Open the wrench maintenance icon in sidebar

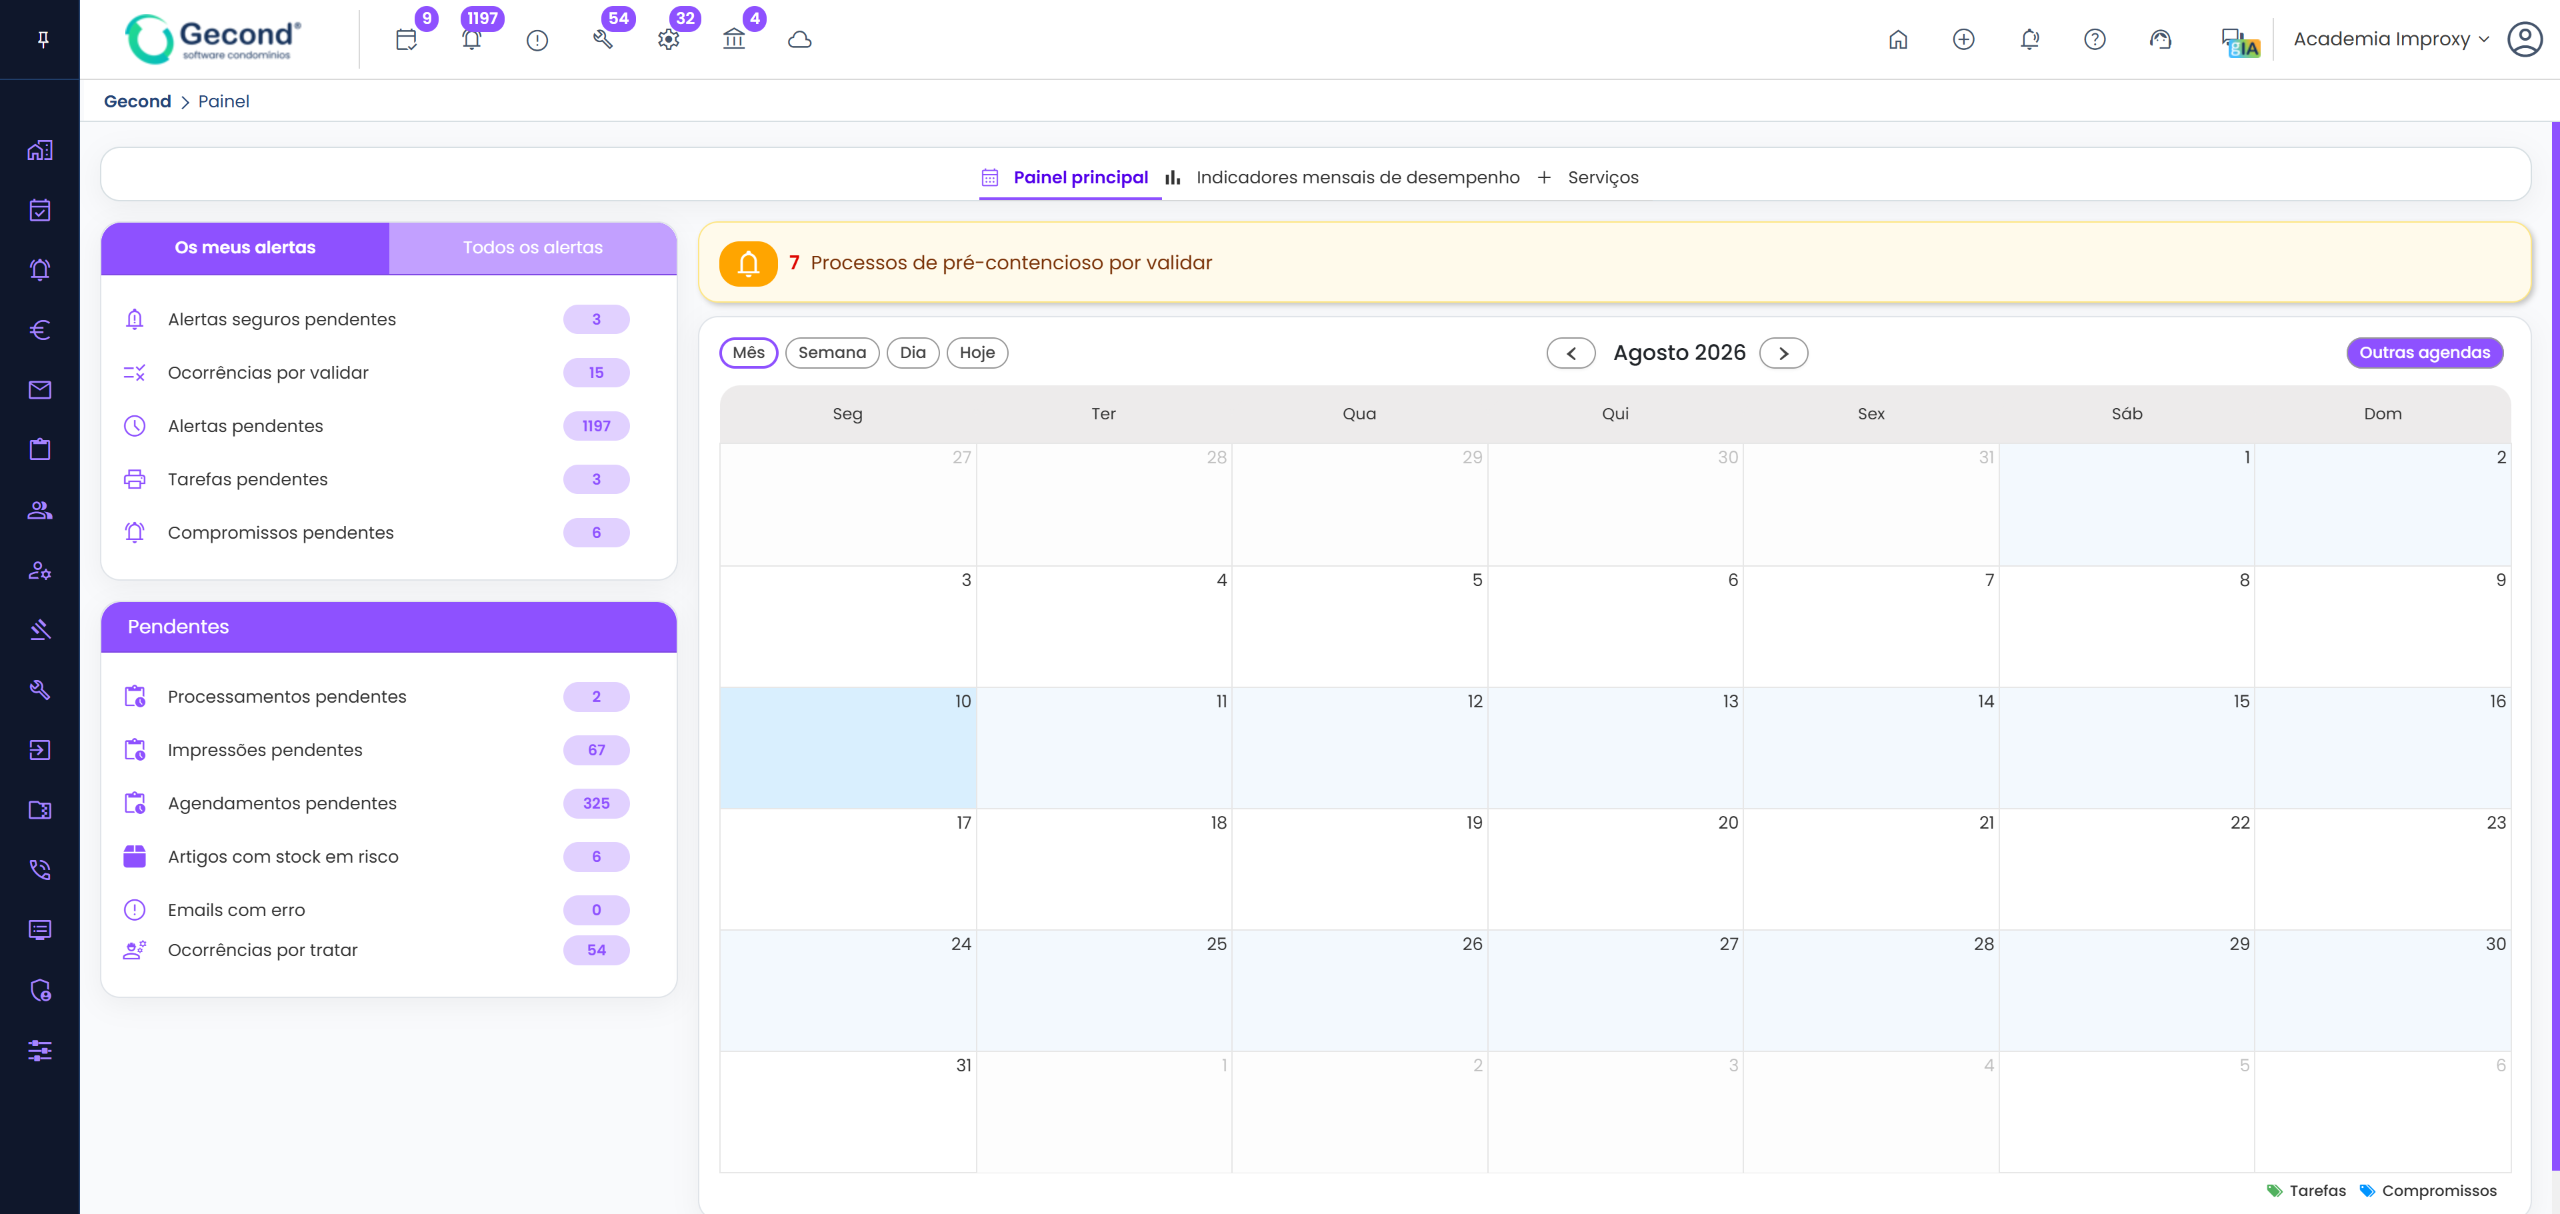[x=40, y=690]
